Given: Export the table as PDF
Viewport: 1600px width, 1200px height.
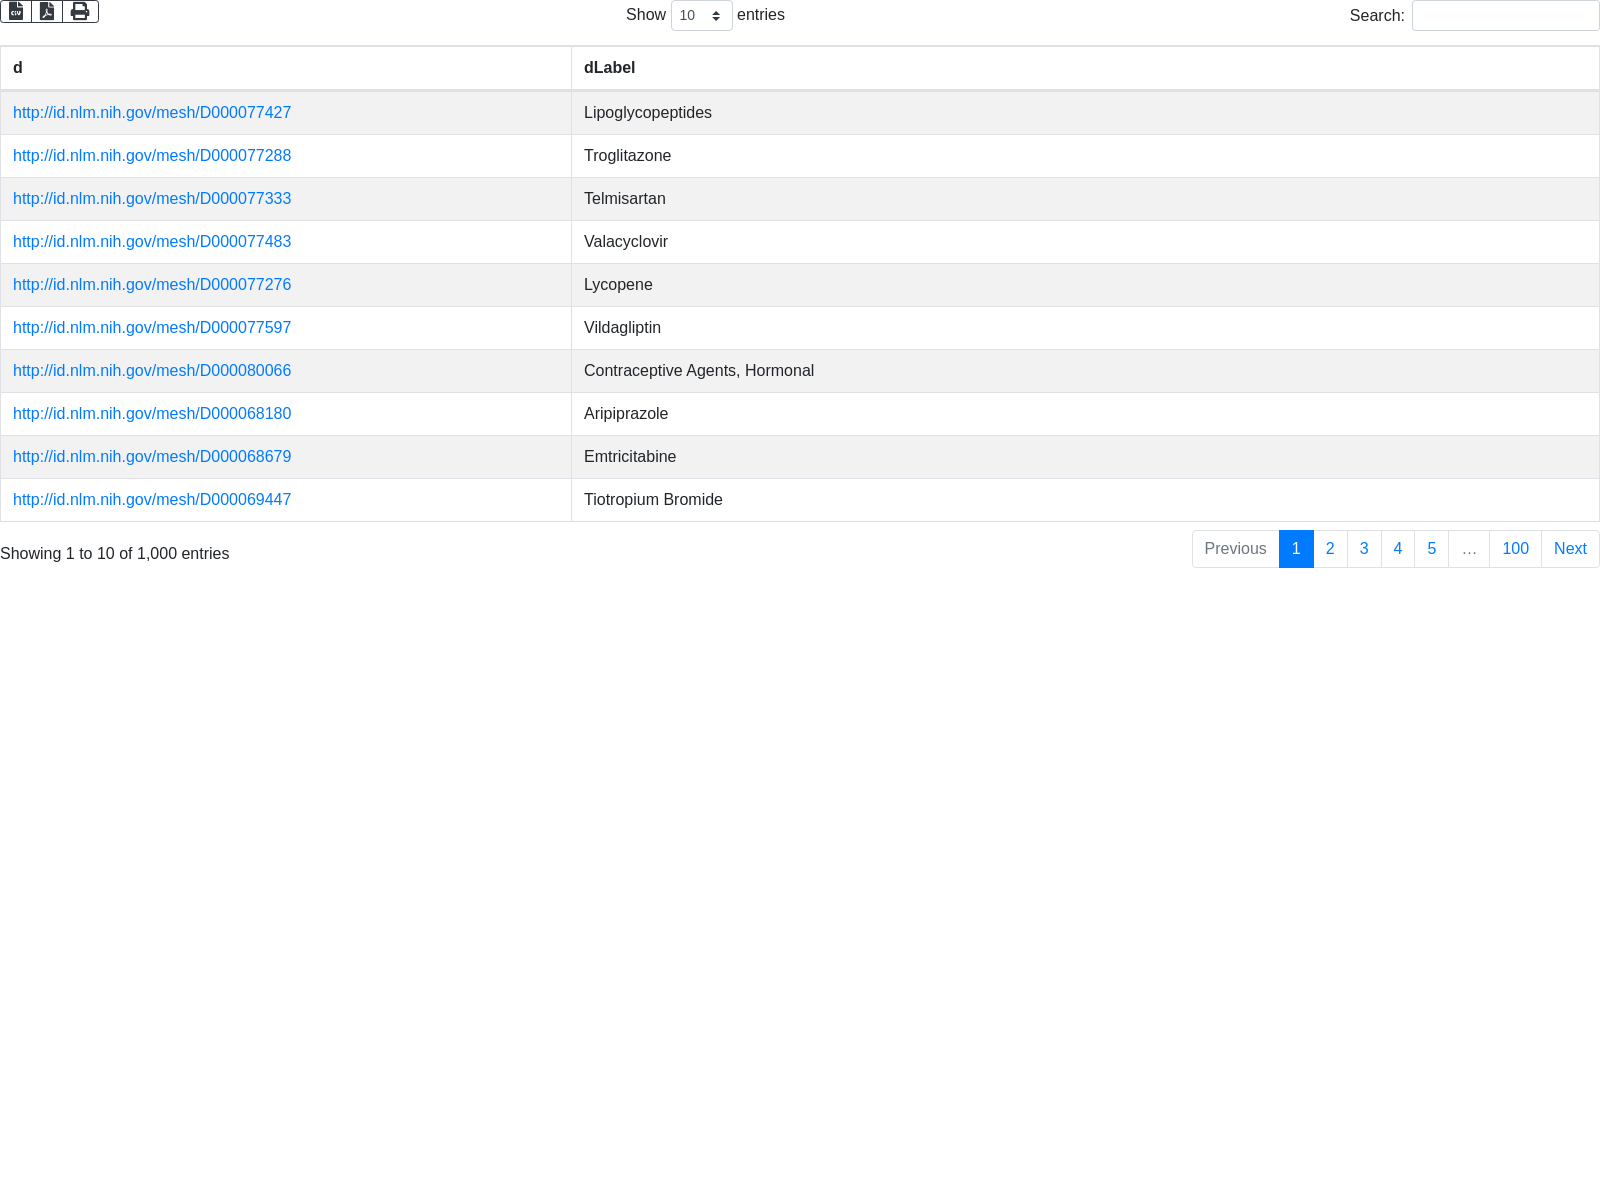Looking at the screenshot, I should coord(47,11).
